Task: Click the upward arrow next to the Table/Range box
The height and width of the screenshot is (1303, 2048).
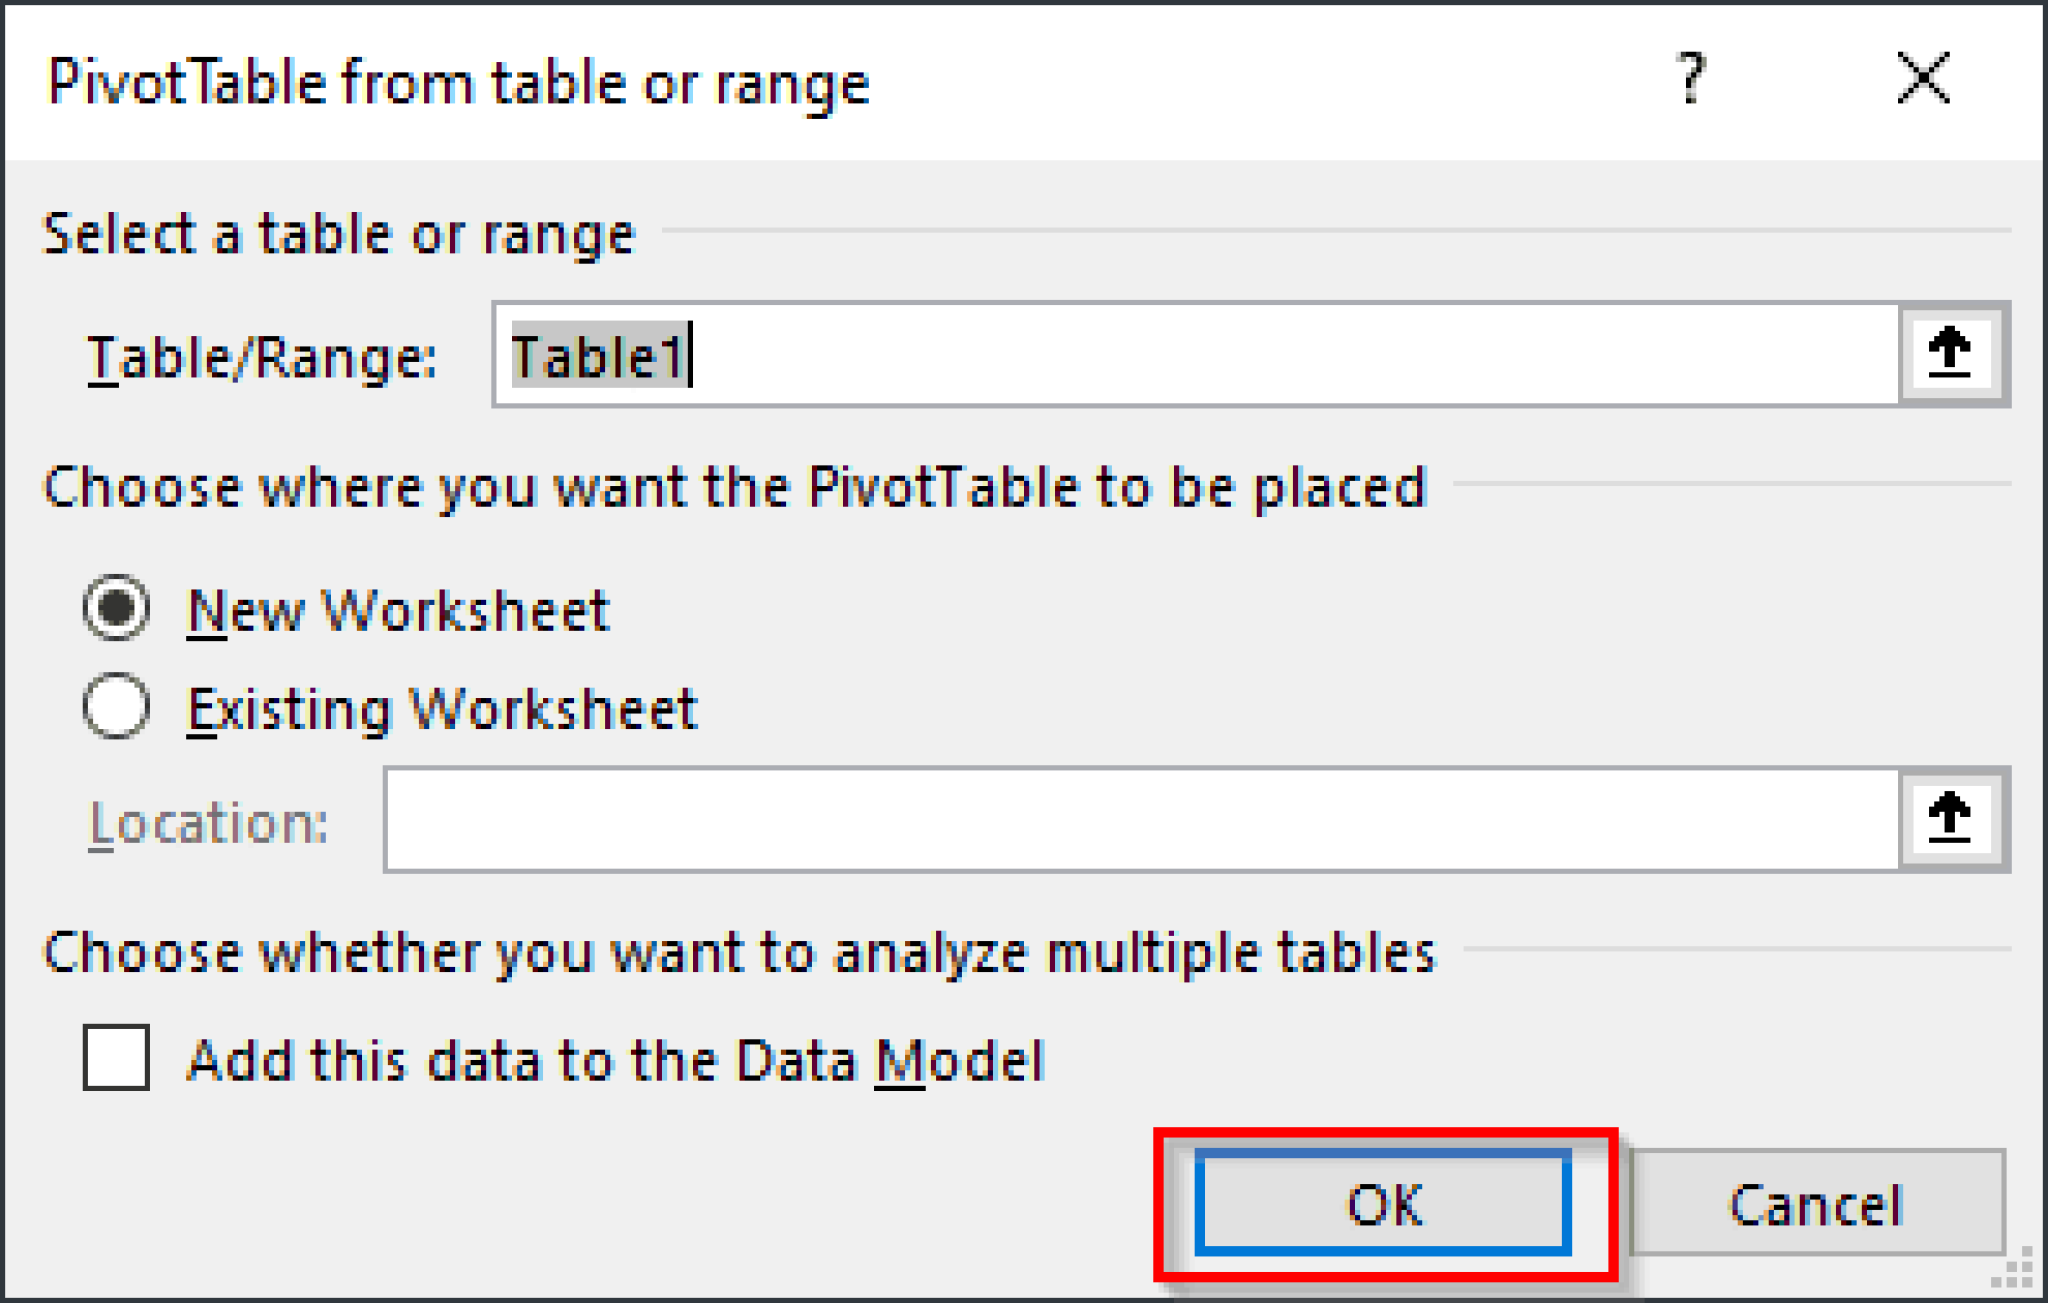Action: [x=1950, y=352]
